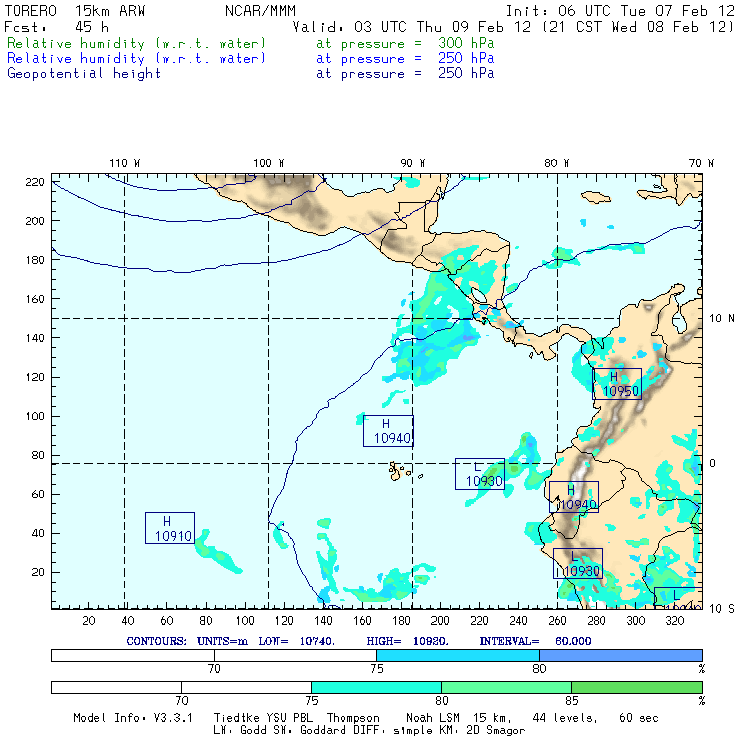Select the H 10940 box west of 90 W
Image resolution: width=740 pixels, height=740 pixels.
(x=388, y=431)
